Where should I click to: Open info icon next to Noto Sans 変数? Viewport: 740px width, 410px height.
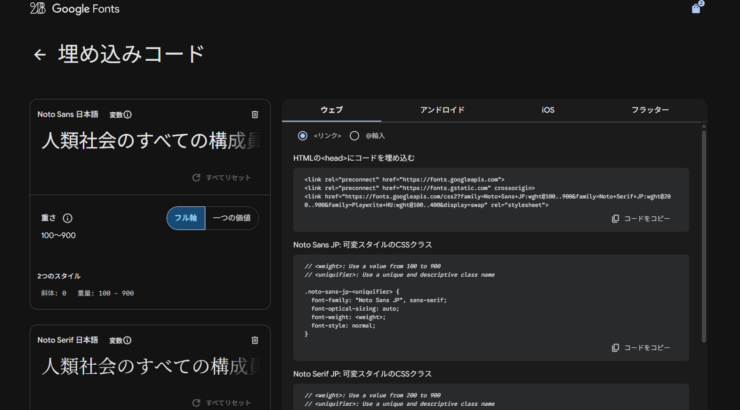pos(127,115)
